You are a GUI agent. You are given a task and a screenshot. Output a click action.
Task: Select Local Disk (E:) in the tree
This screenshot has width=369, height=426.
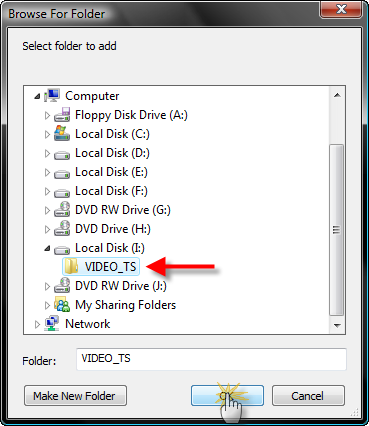111,172
